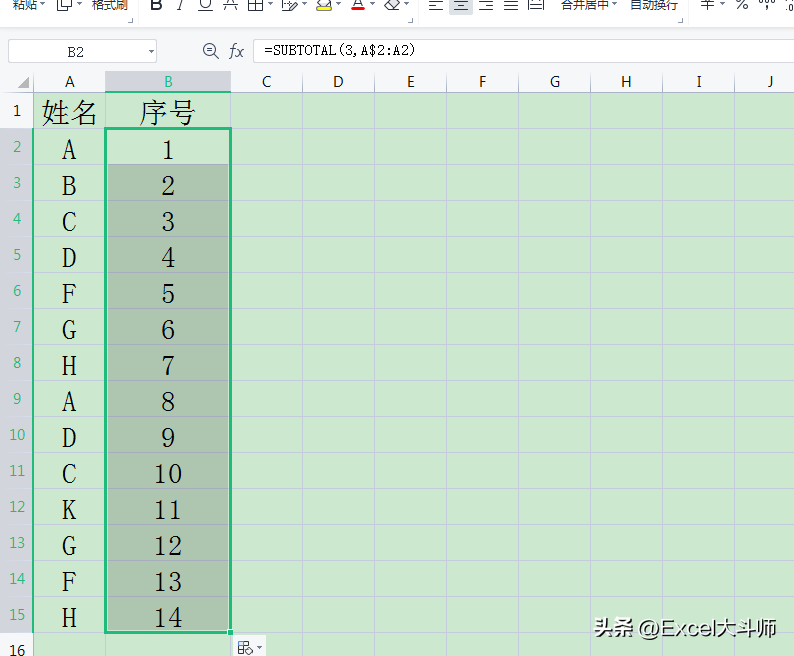The height and width of the screenshot is (656, 794).
Task: Select column E header
Action: click(411, 82)
